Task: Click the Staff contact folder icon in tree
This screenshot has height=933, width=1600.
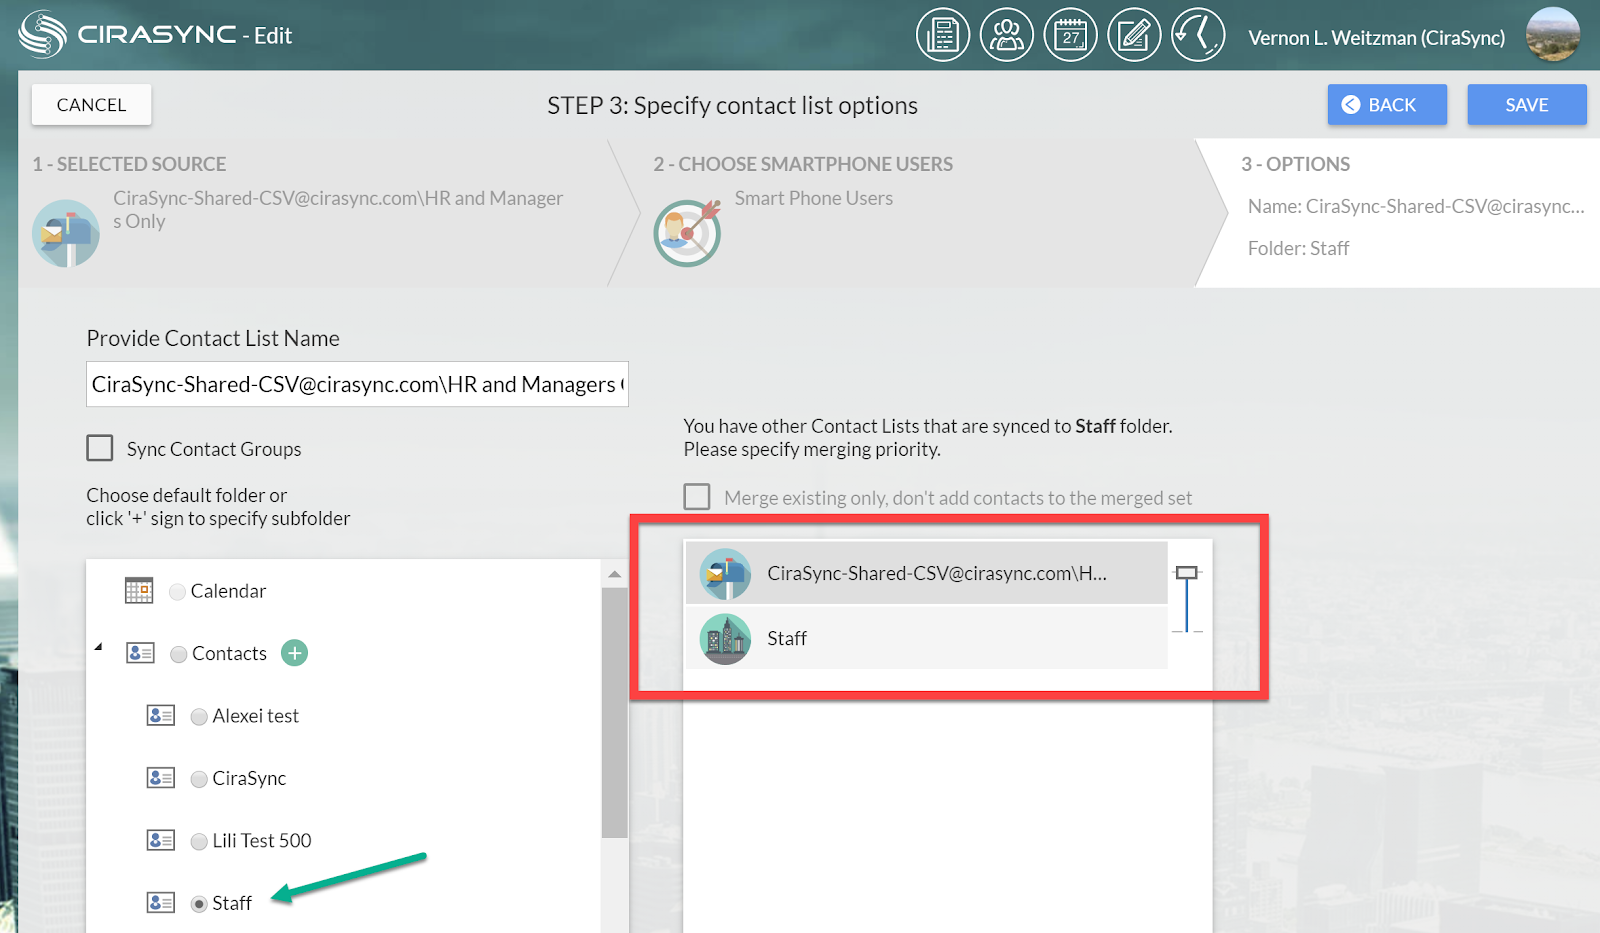Action: tap(161, 903)
